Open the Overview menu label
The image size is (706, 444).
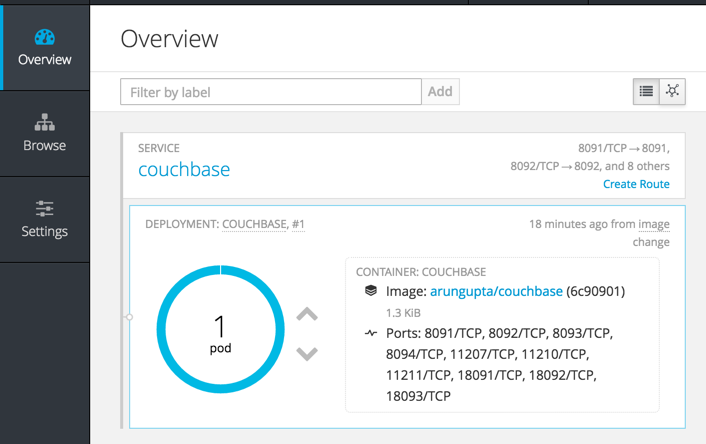click(44, 59)
